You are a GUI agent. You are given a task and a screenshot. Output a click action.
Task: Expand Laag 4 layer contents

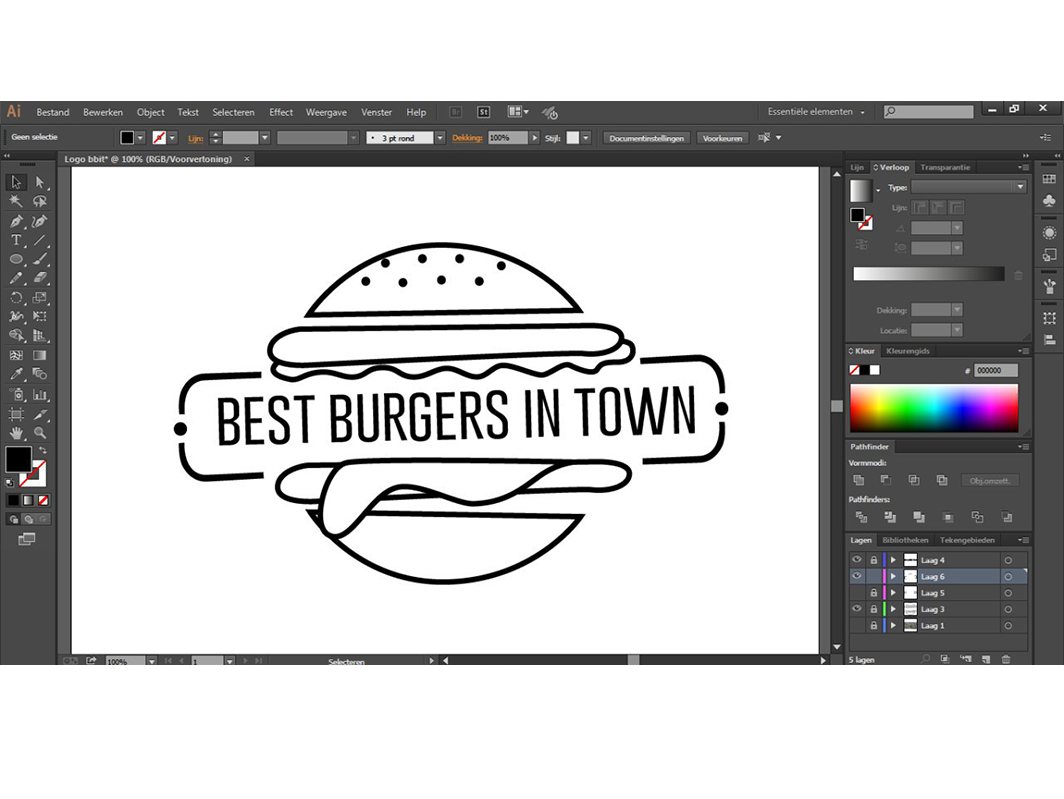pyautogui.click(x=894, y=560)
